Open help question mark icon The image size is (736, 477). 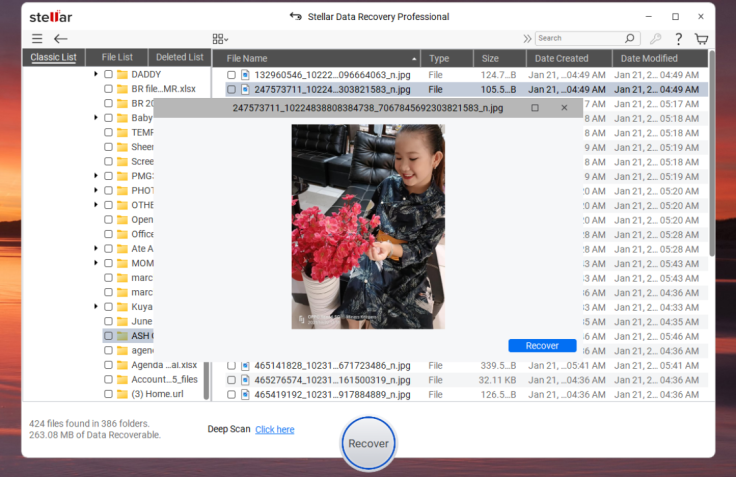click(x=679, y=39)
